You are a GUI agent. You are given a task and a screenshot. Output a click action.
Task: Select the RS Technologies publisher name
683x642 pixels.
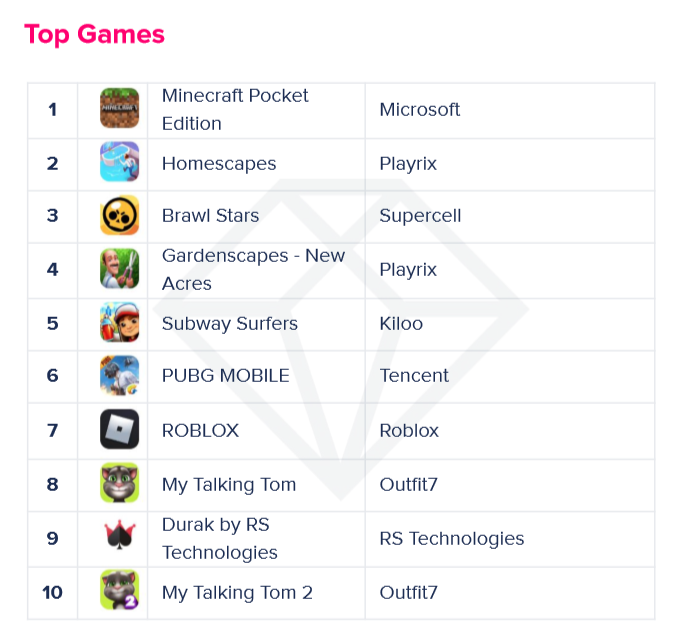point(452,538)
